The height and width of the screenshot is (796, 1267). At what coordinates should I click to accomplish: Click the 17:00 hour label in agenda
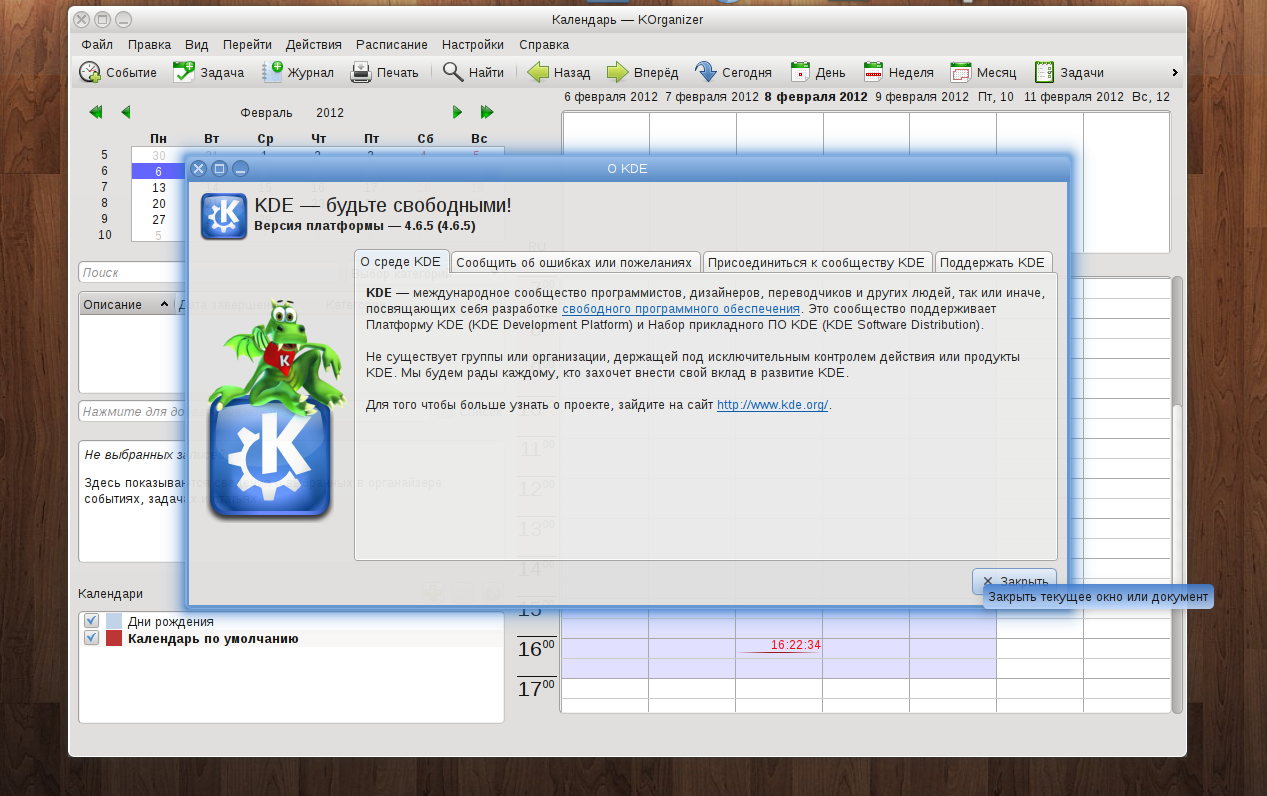(x=536, y=689)
